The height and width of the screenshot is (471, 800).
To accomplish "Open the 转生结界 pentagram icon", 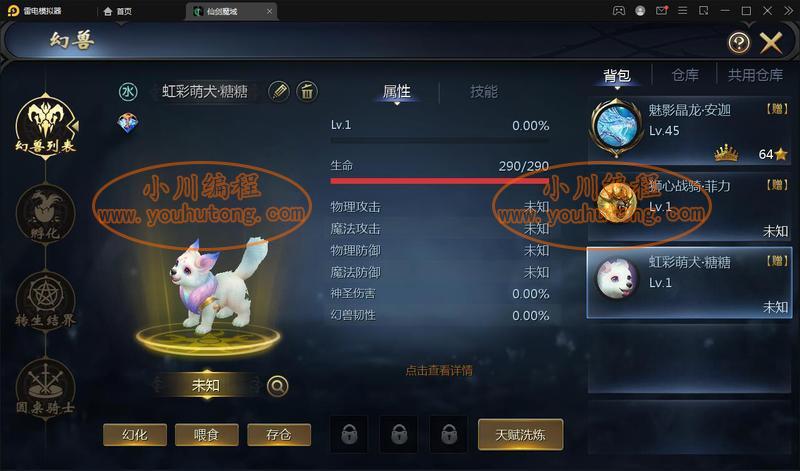I will pyautogui.click(x=45, y=300).
